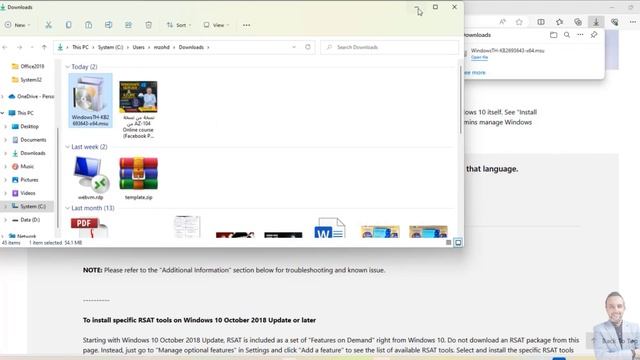640x360 pixels.
Task: Open downloads folder icon in Edge panel
Action: click(553, 35)
